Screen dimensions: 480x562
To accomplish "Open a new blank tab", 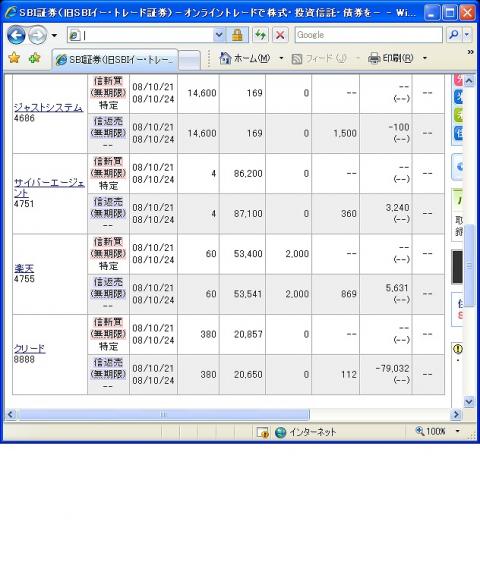I will pyautogui.click(x=190, y=60).
